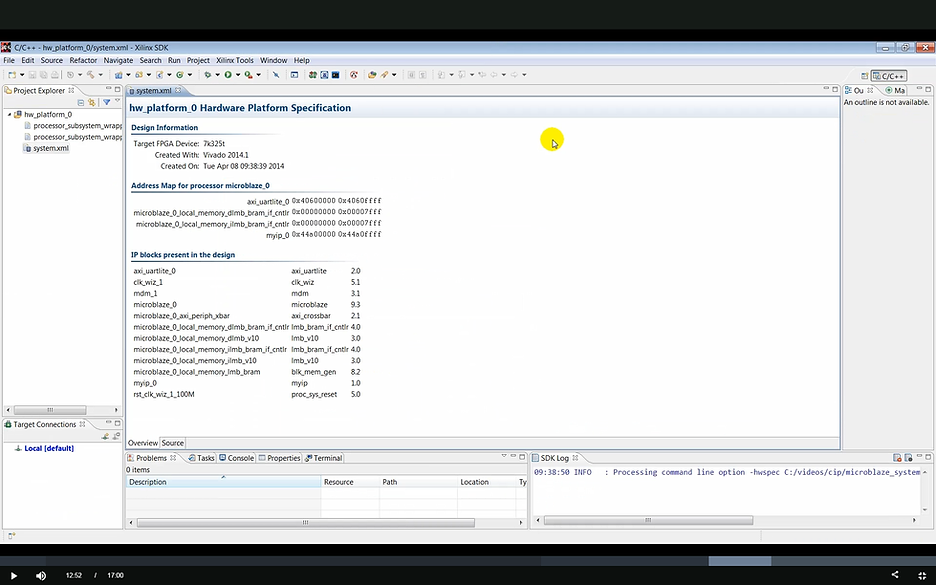
Task: Click the Run icon in the toolbar
Action: tap(228, 75)
